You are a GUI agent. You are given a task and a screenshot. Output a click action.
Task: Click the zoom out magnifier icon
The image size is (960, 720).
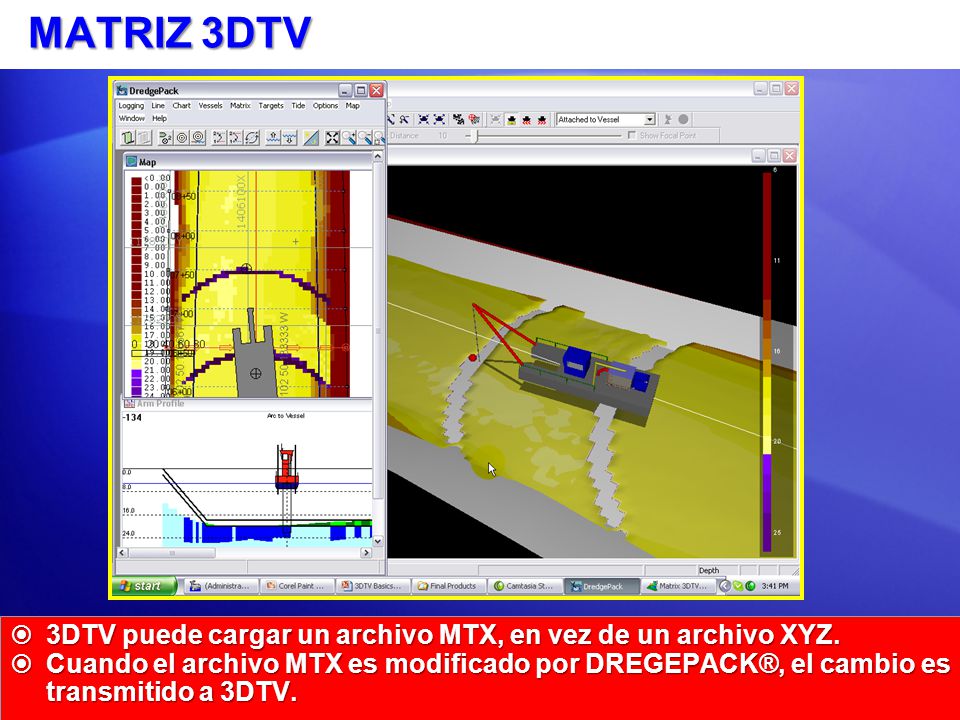point(366,137)
